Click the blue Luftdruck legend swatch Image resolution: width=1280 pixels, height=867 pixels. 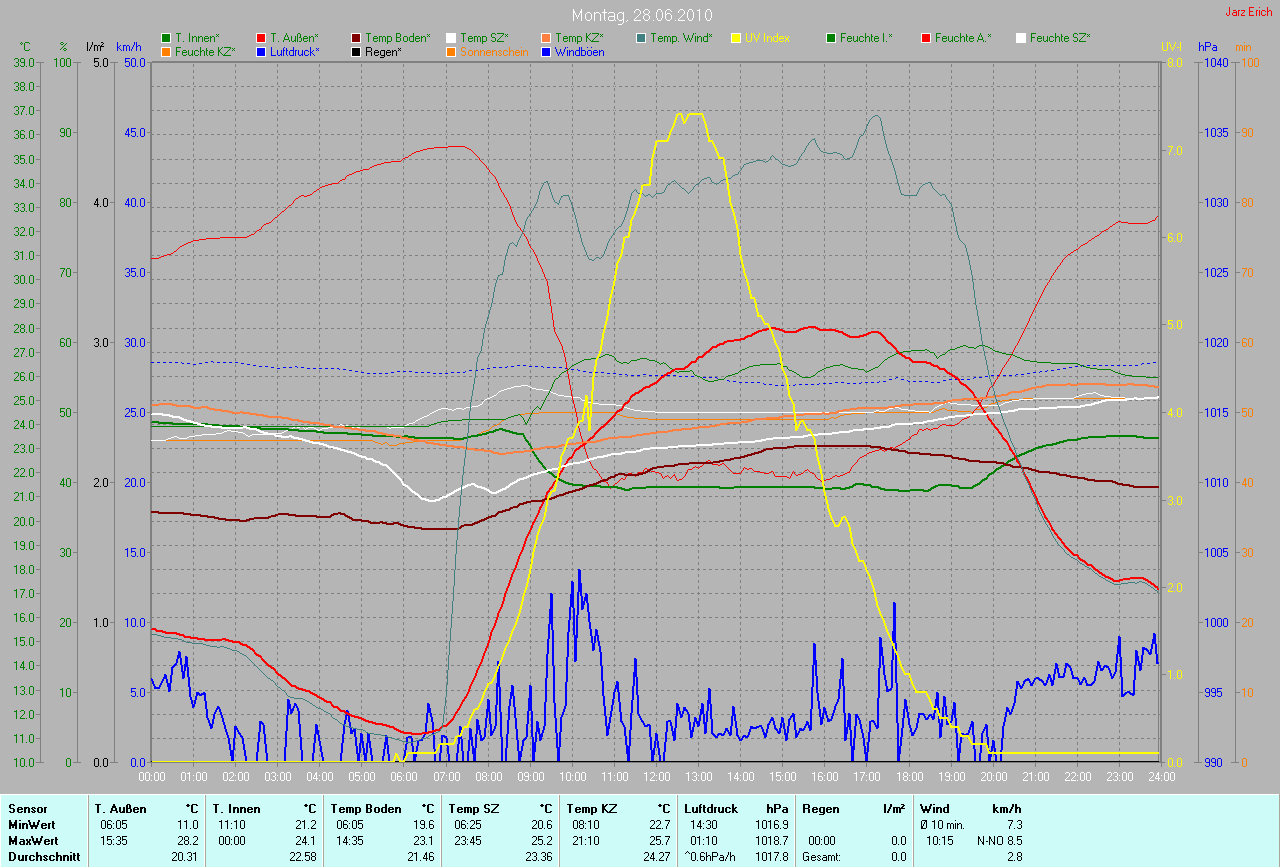pos(262,51)
